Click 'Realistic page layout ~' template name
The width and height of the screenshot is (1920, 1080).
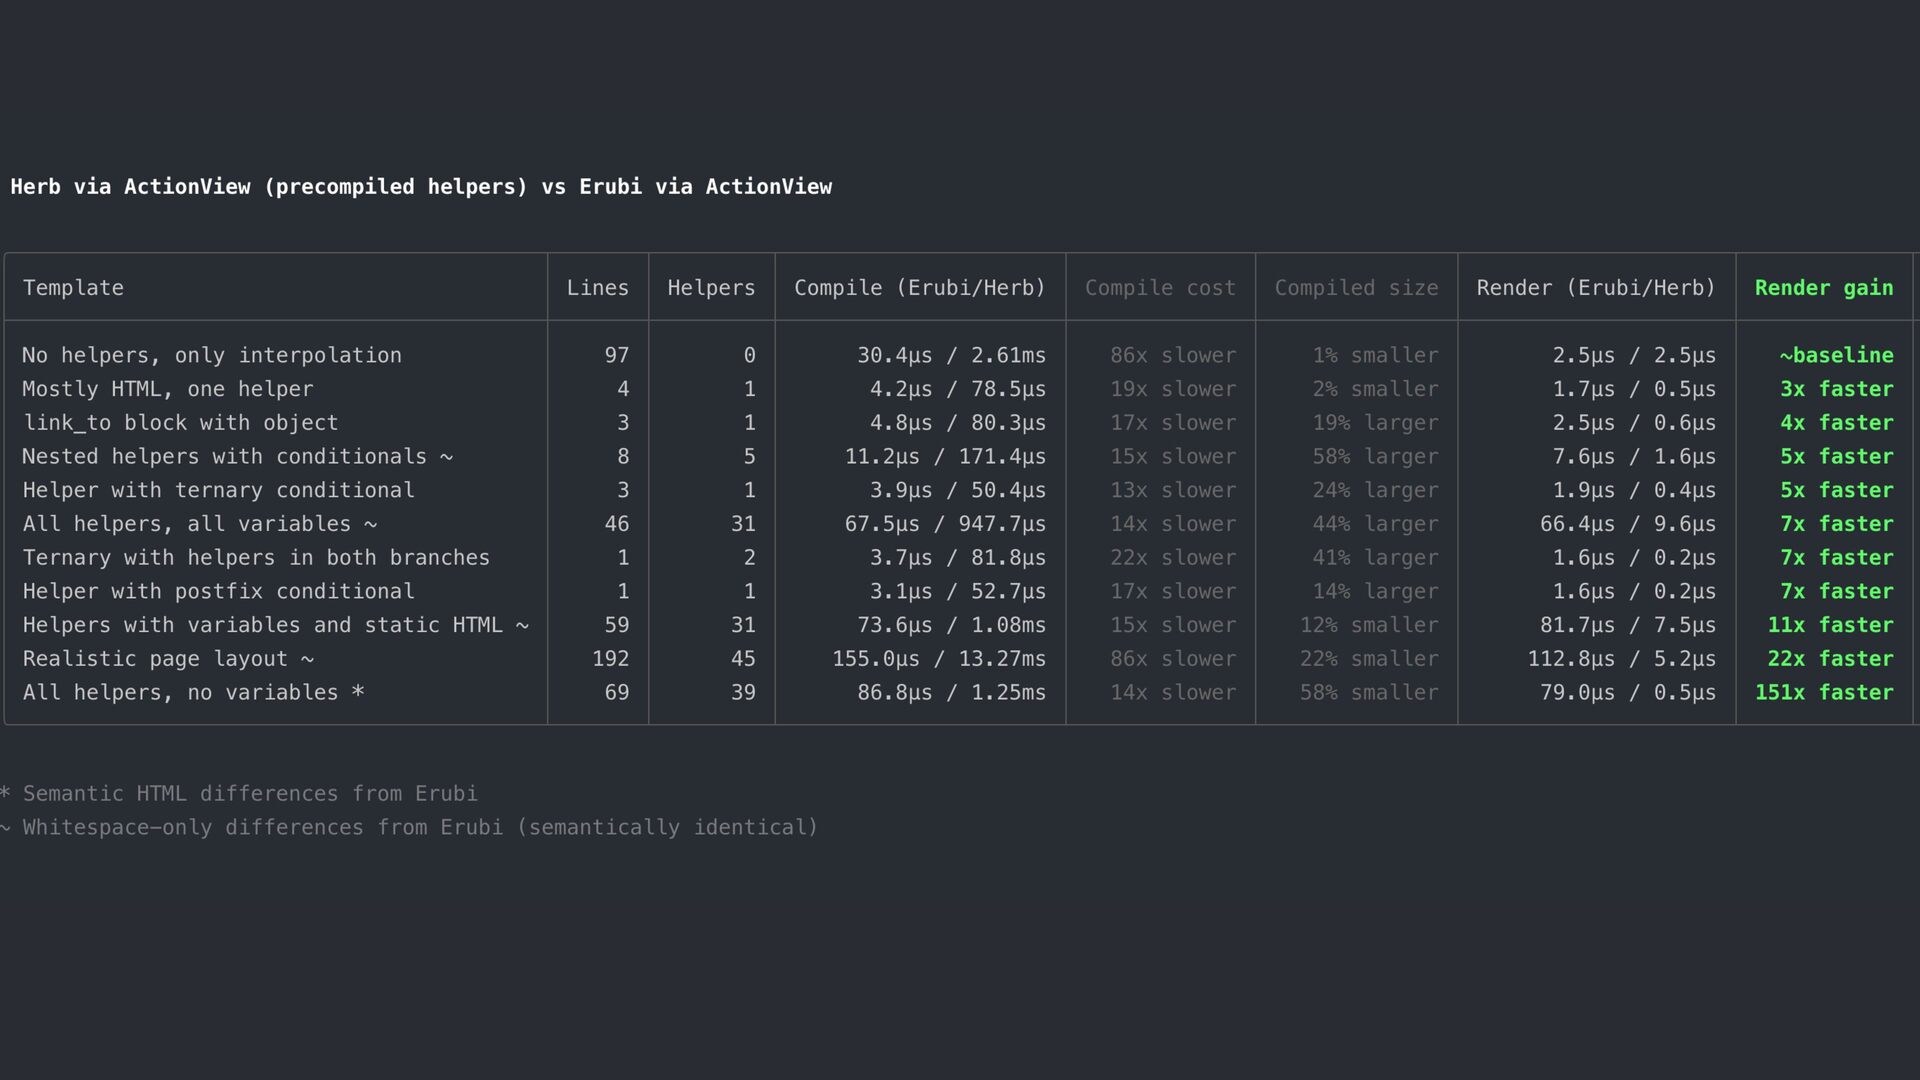tap(168, 659)
